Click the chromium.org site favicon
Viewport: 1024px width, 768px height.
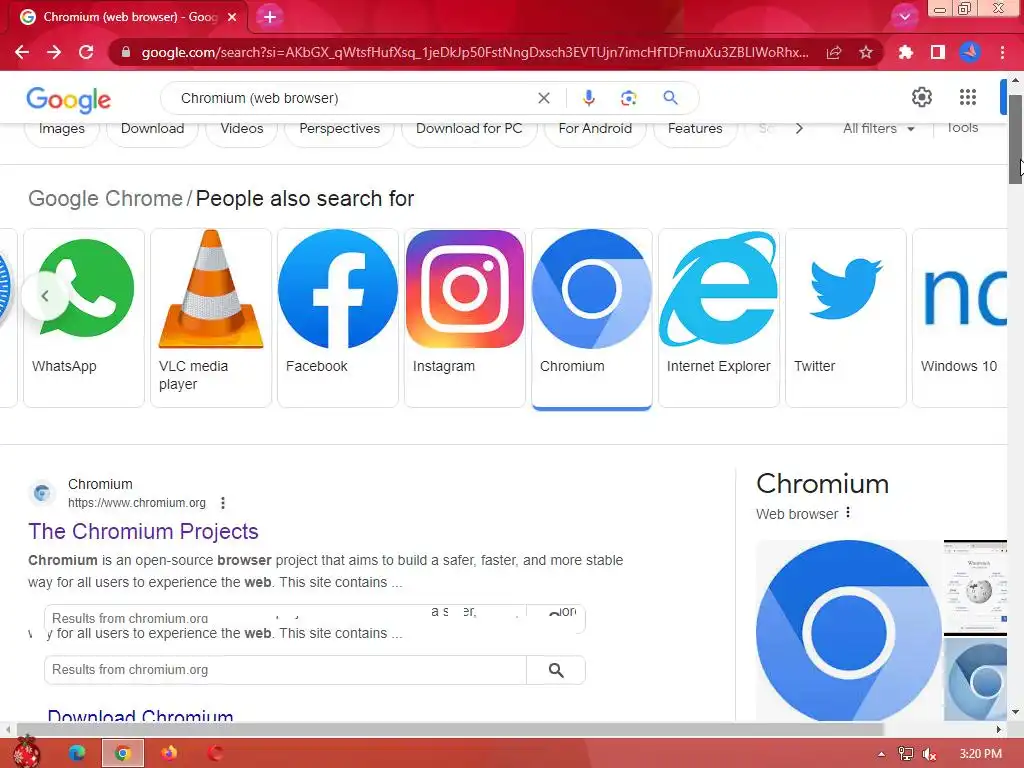click(x=42, y=493)
